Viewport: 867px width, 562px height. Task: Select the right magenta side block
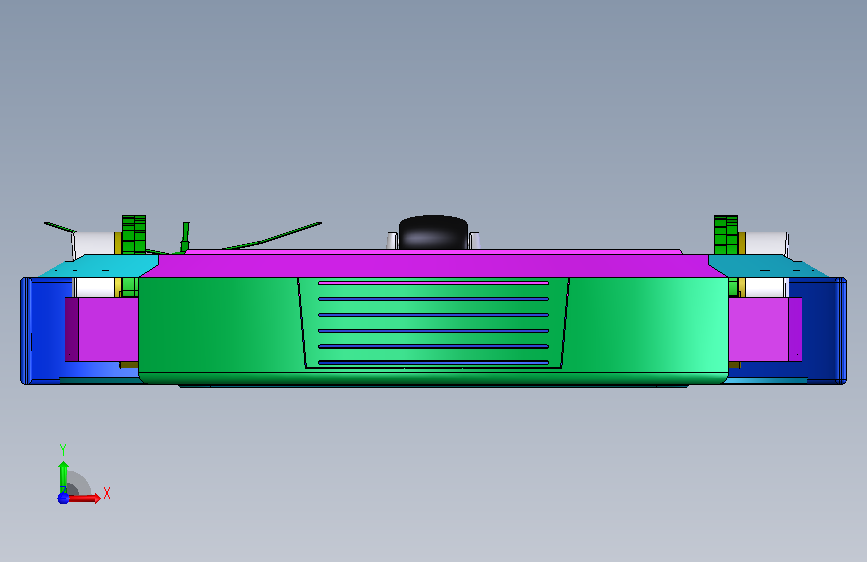[x=765, y=330]
